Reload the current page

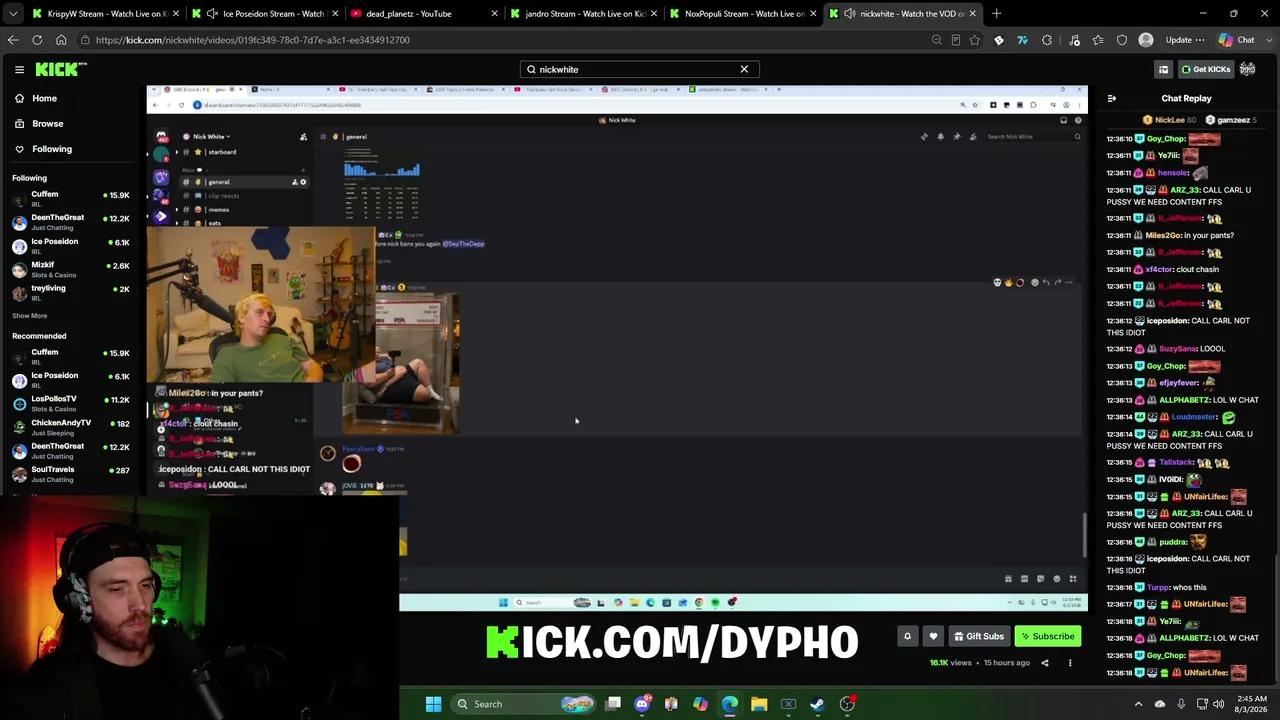[37, 40]
